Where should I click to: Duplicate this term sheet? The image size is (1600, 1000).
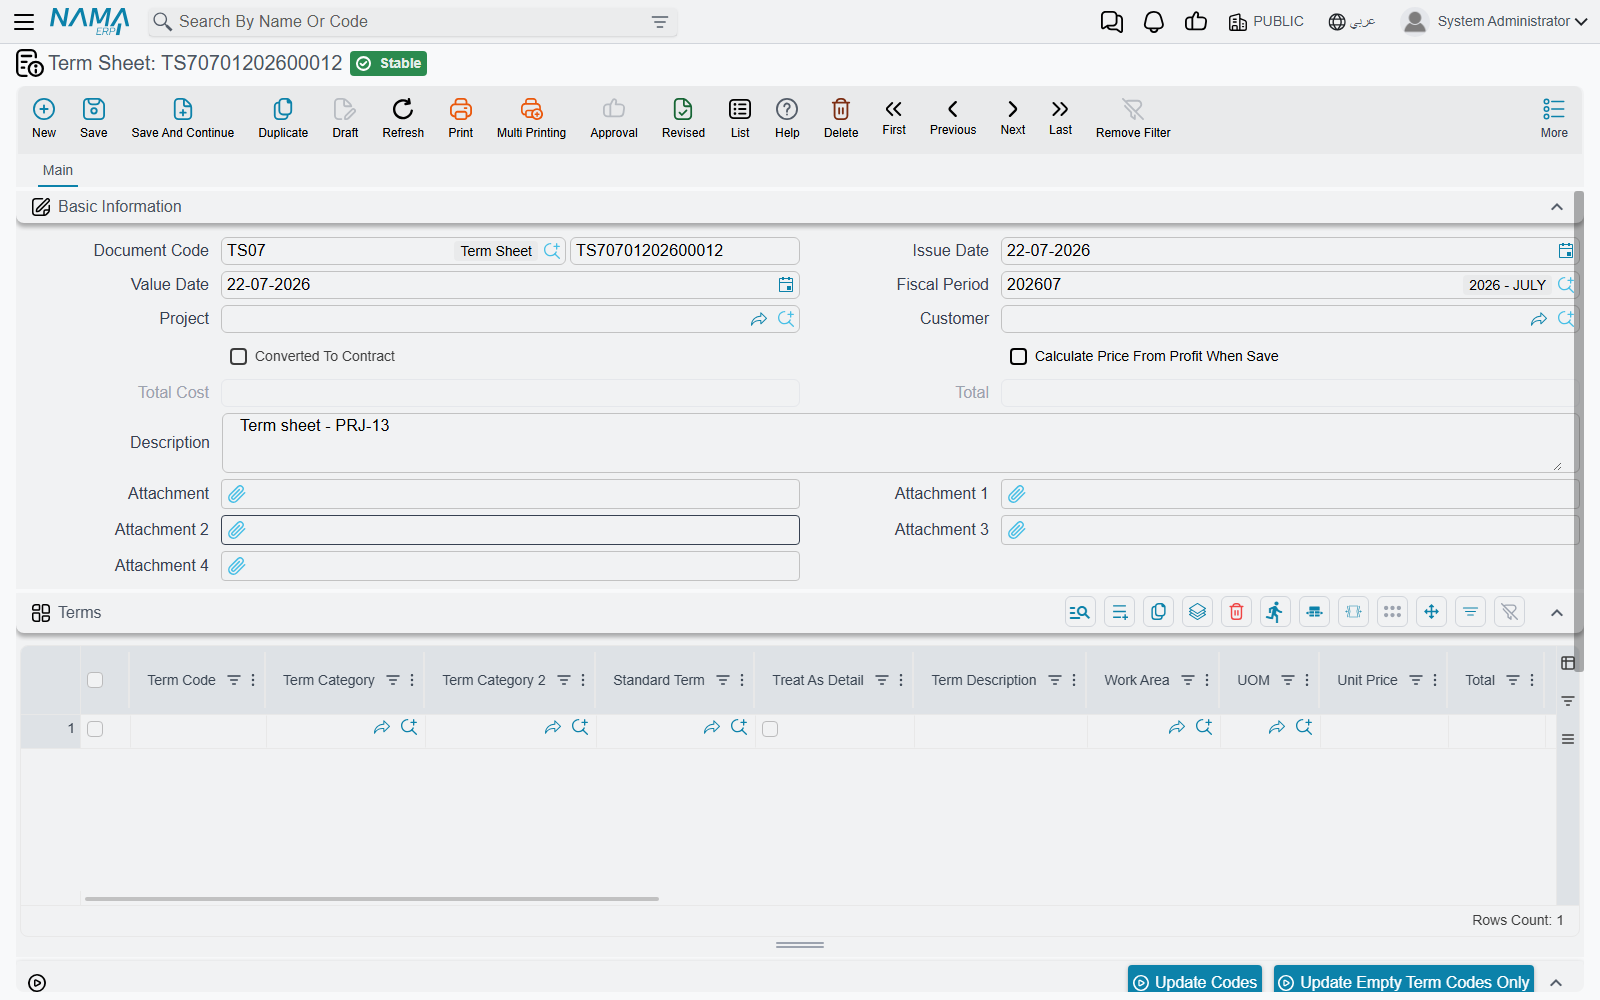point(283,118)
